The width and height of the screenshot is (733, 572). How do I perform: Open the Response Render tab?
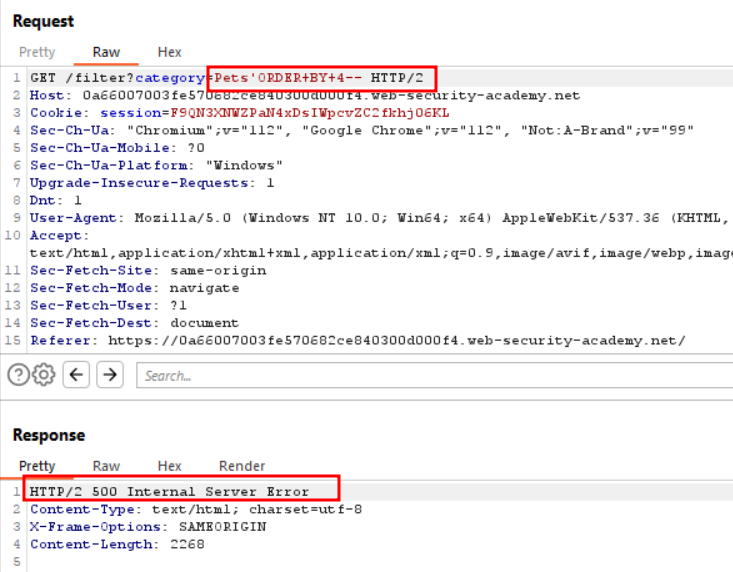(242, 466)
